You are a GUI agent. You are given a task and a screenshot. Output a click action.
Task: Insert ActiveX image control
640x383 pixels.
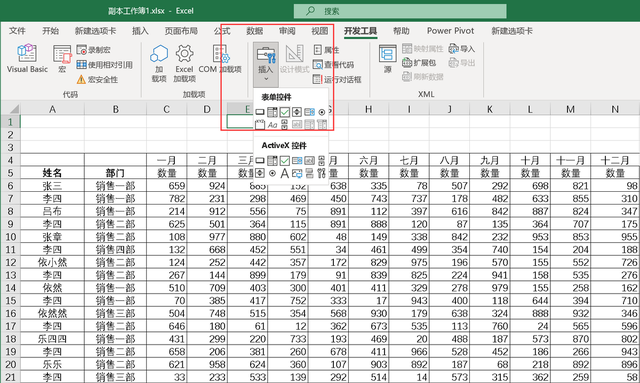(297, 173)
